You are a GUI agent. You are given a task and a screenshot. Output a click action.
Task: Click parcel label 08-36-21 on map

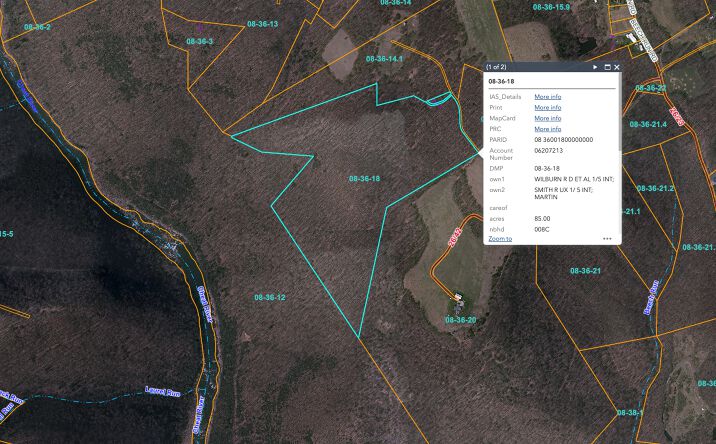click(585, 271)
